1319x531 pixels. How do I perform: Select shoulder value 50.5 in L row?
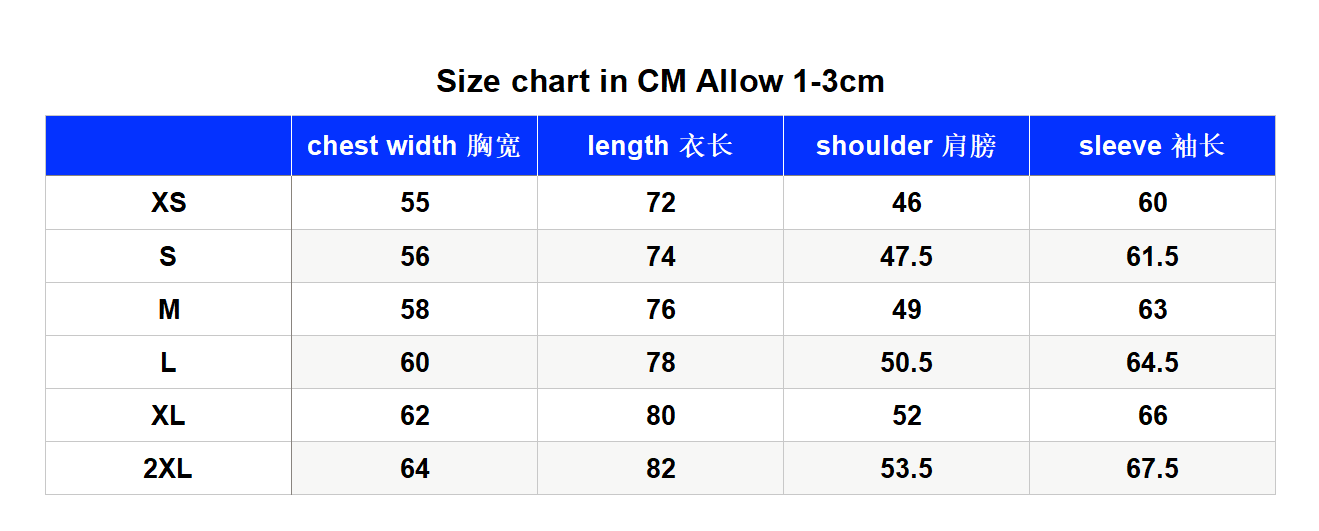click(906, 362)
